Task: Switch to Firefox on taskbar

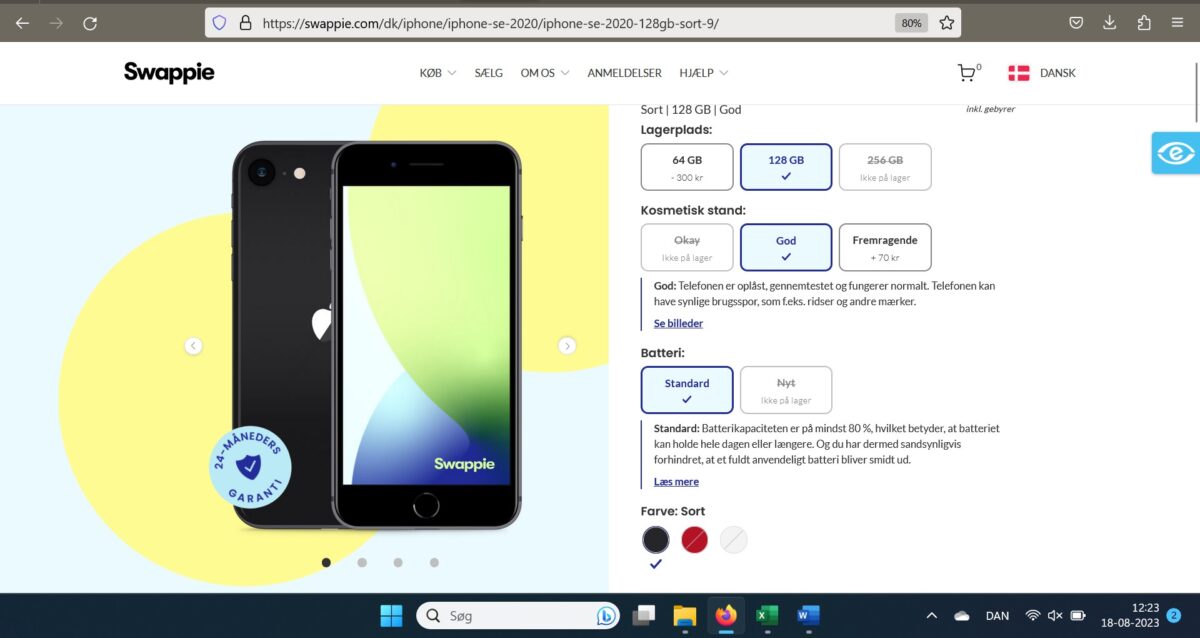Action: [x=726, y=616]
